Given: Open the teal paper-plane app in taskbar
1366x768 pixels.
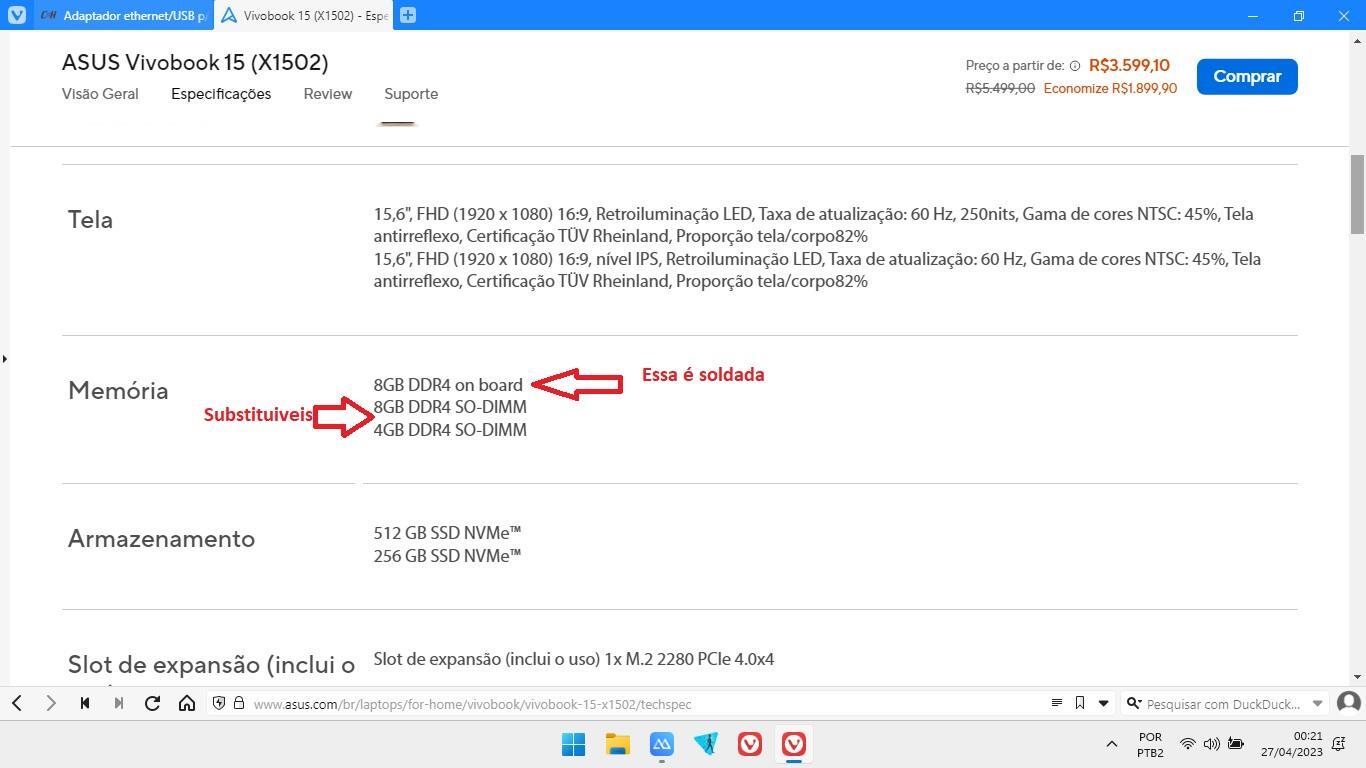Looking at the screenshot, I should pyautogui.click(x=705, y=744).
